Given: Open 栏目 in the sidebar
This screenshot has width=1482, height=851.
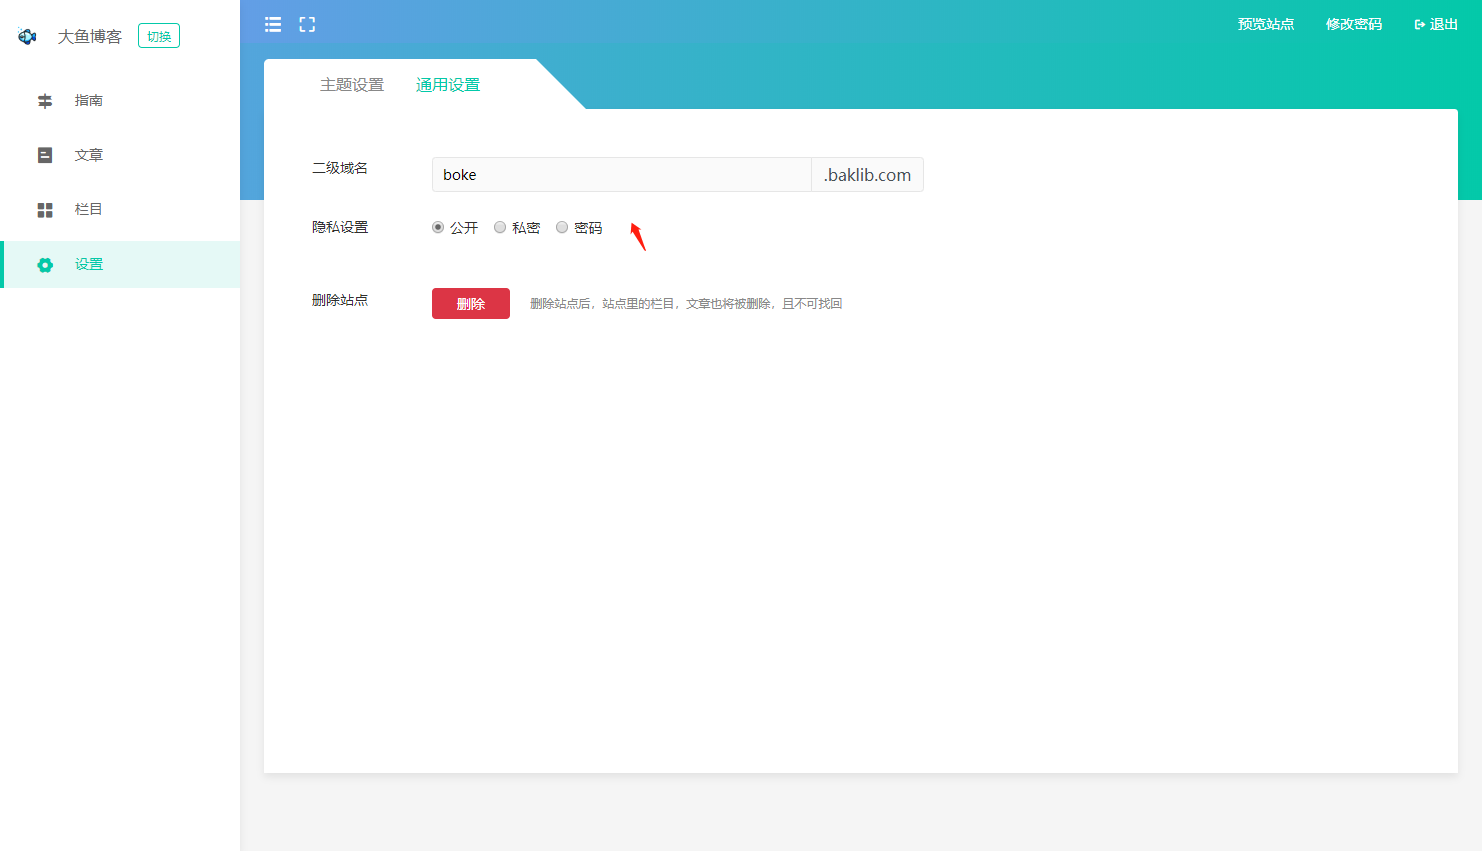Looking at the screenshot, I should pos(89,210).
